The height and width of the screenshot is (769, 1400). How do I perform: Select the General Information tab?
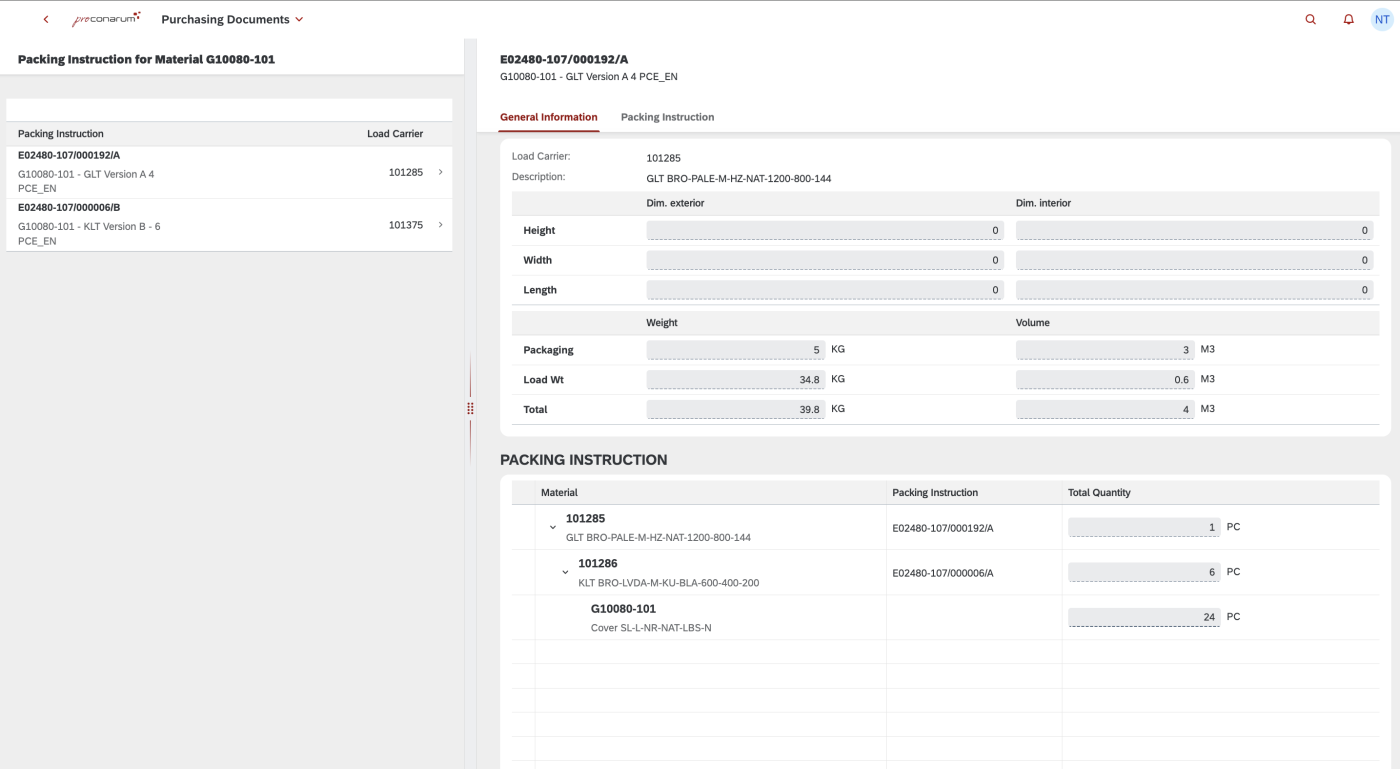point(548,117)
